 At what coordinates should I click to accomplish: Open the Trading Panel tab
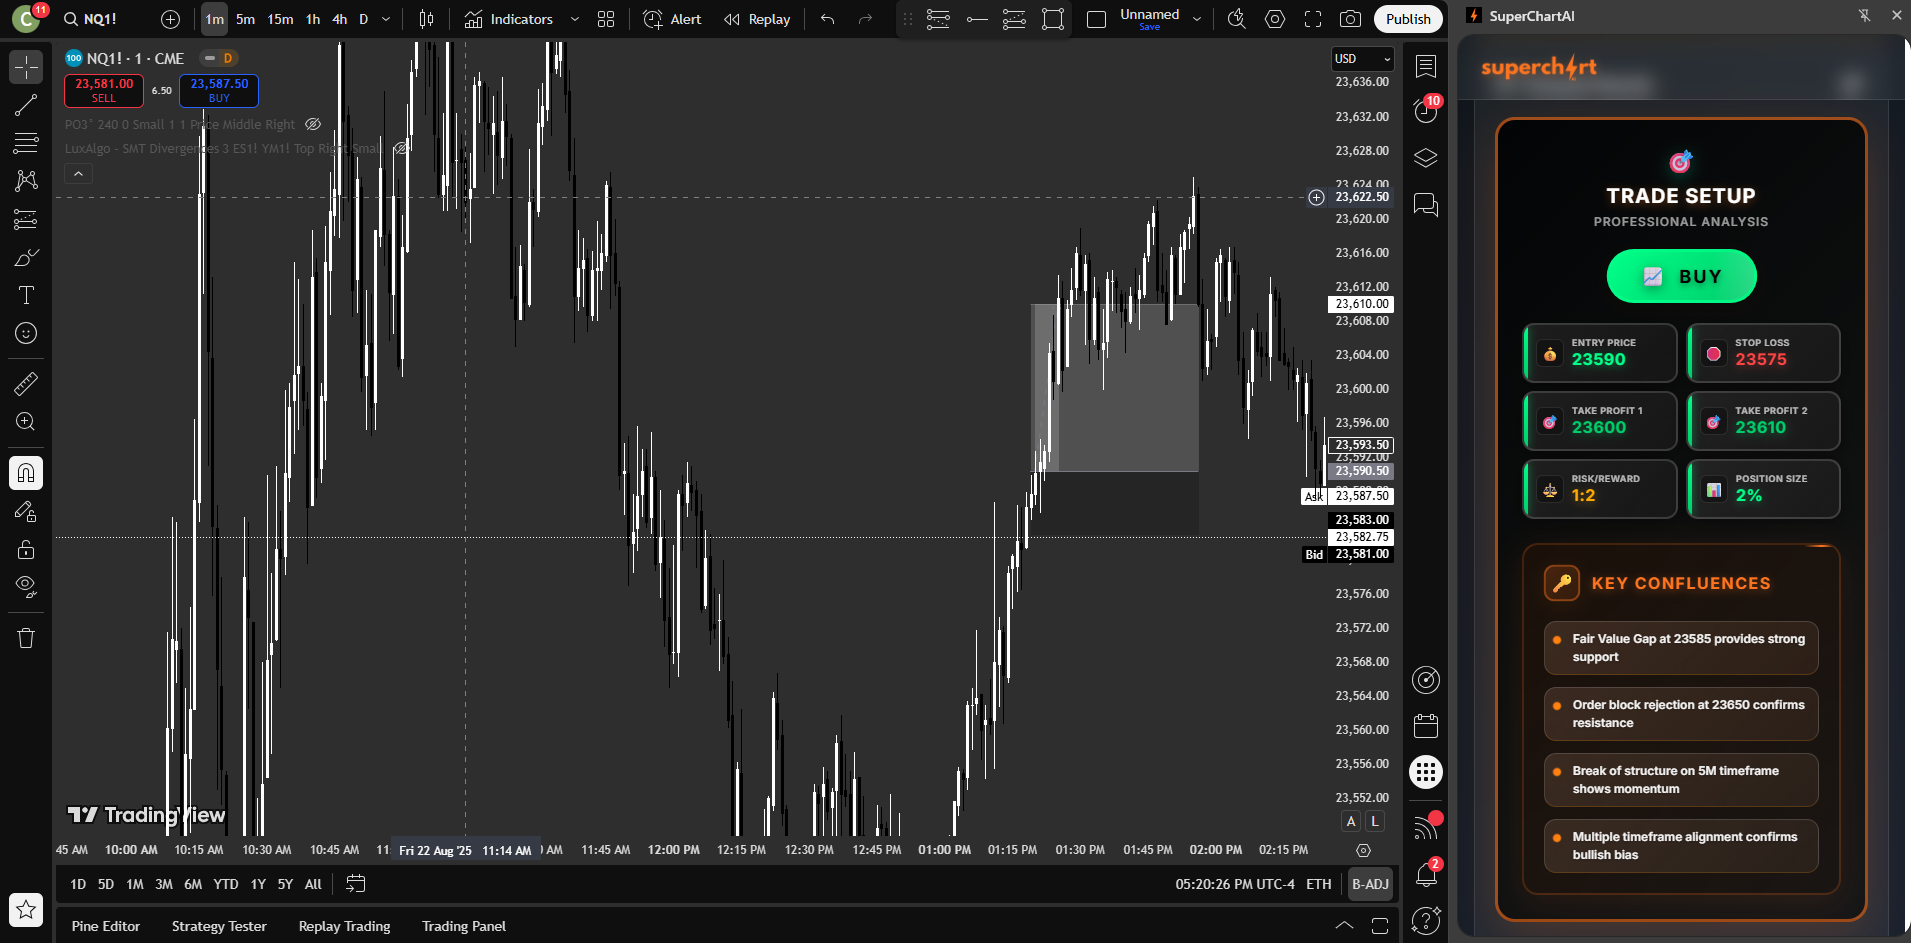coord(464,926)
